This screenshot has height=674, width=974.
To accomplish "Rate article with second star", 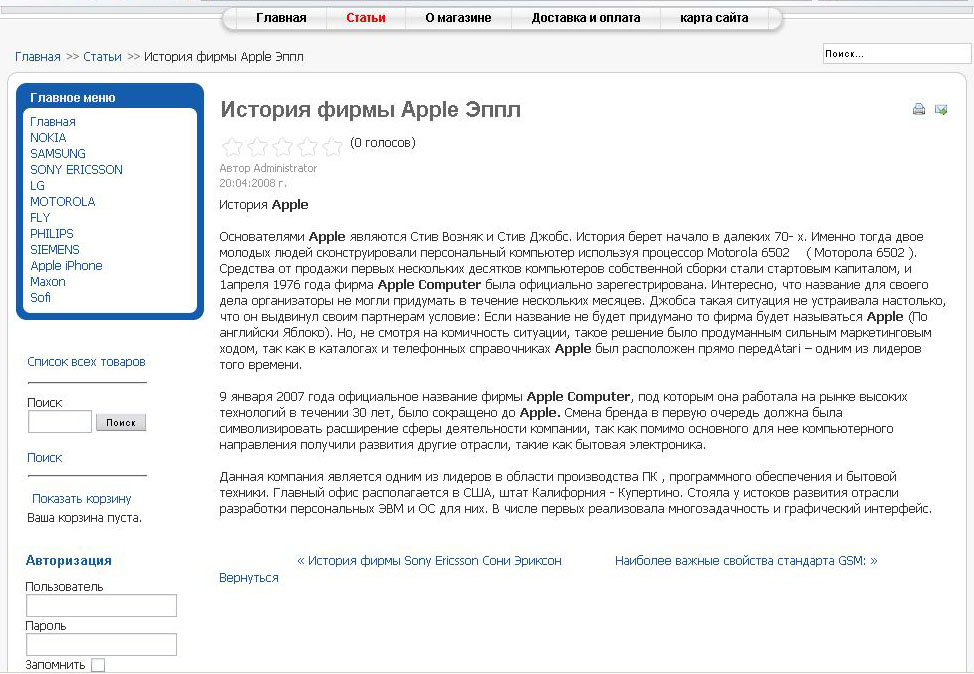I will click(257, 147).
